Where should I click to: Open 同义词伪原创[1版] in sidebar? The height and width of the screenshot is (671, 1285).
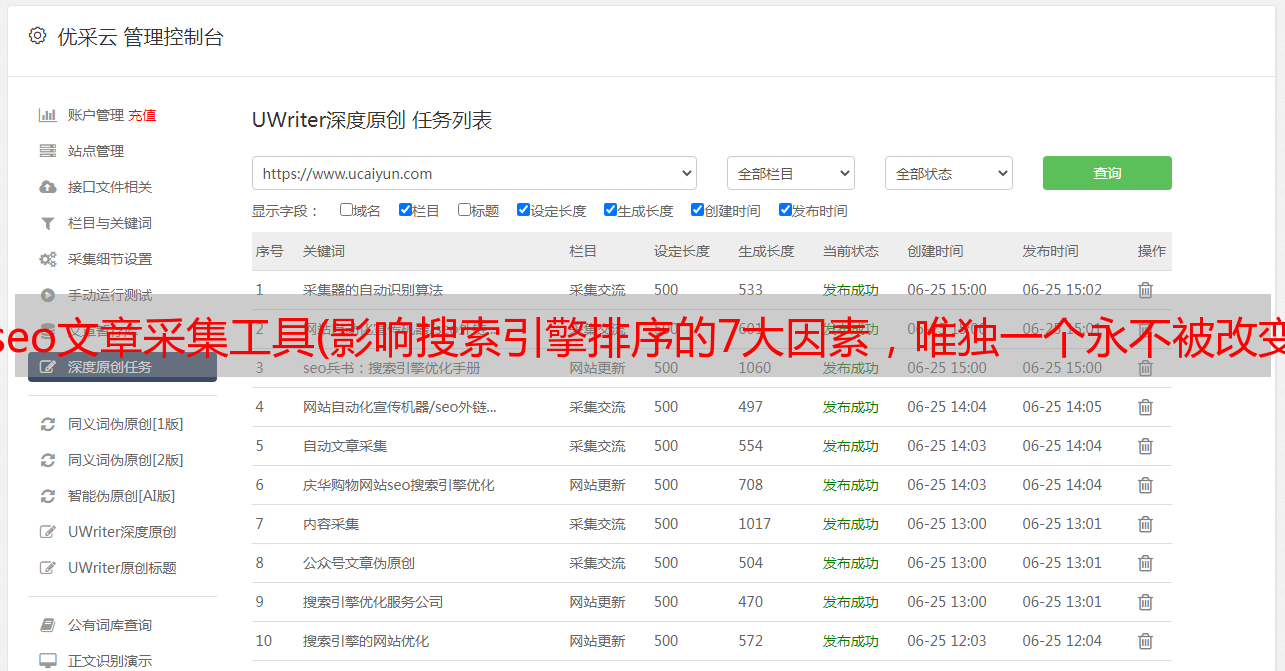(125, 424)
